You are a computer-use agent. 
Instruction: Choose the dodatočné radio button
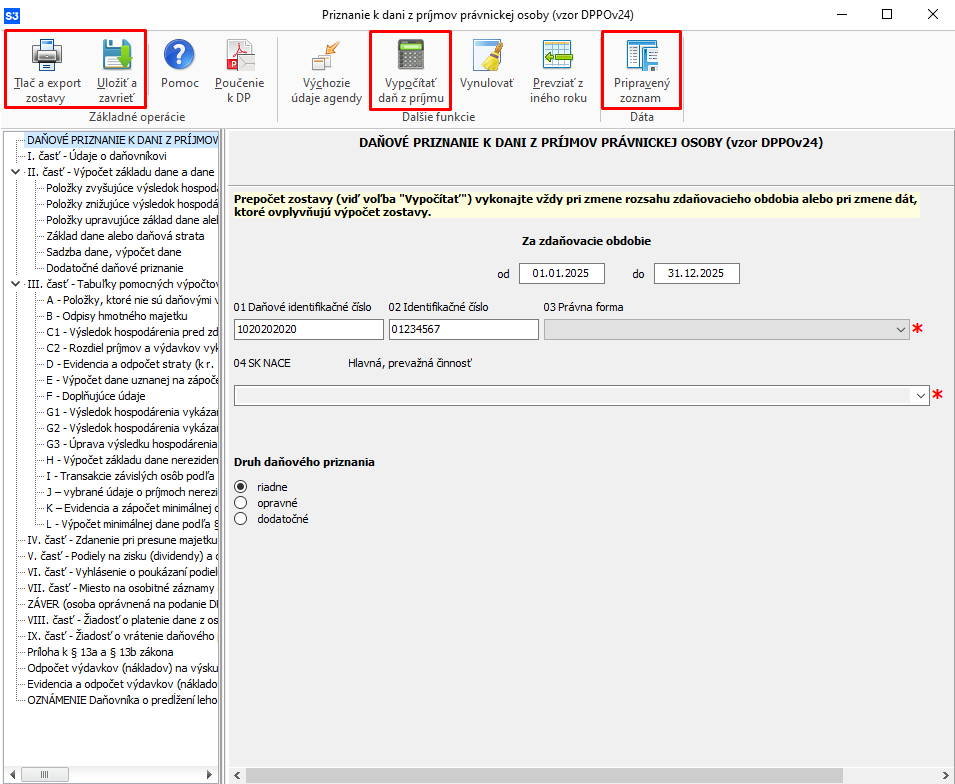240,519
